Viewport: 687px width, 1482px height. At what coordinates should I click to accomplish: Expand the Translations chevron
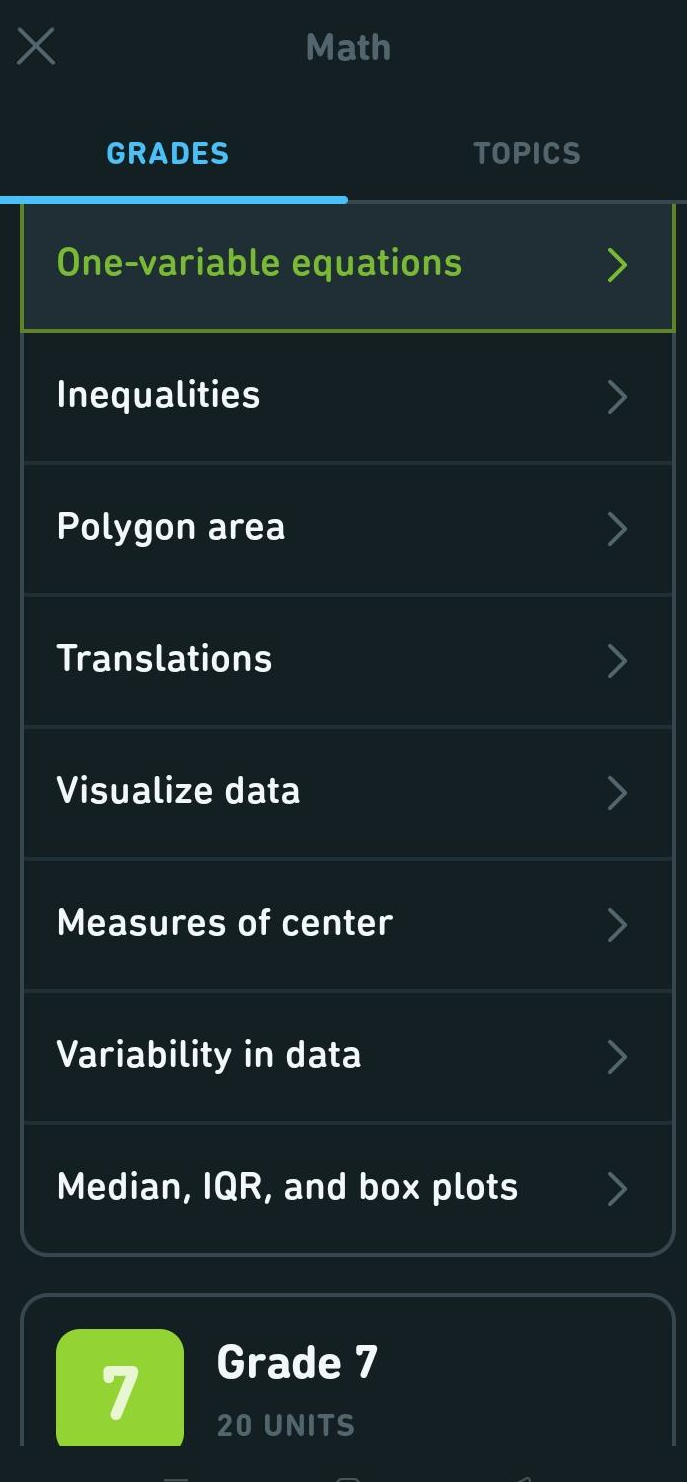618,661
